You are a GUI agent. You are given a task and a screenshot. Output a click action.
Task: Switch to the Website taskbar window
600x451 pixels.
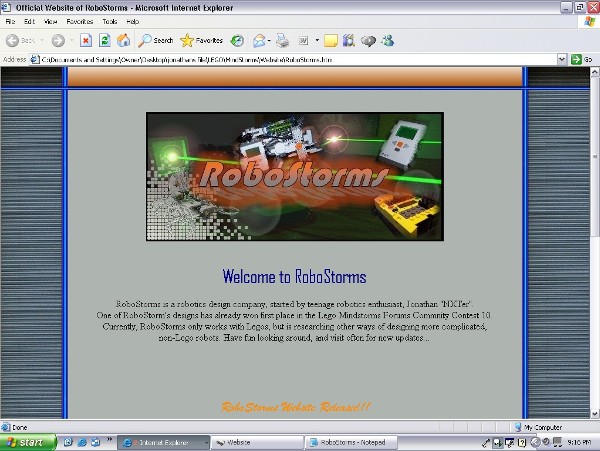click(x=257, y=443)
